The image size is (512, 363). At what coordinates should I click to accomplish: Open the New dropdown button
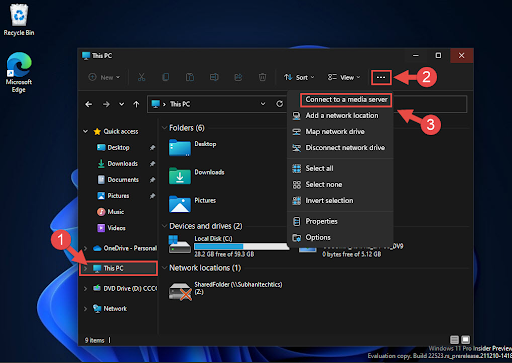tap(104, 77)
